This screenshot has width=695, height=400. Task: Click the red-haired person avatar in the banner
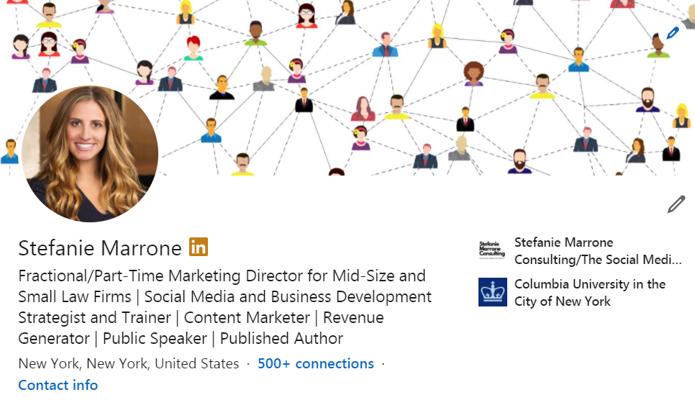coord(193,47)
